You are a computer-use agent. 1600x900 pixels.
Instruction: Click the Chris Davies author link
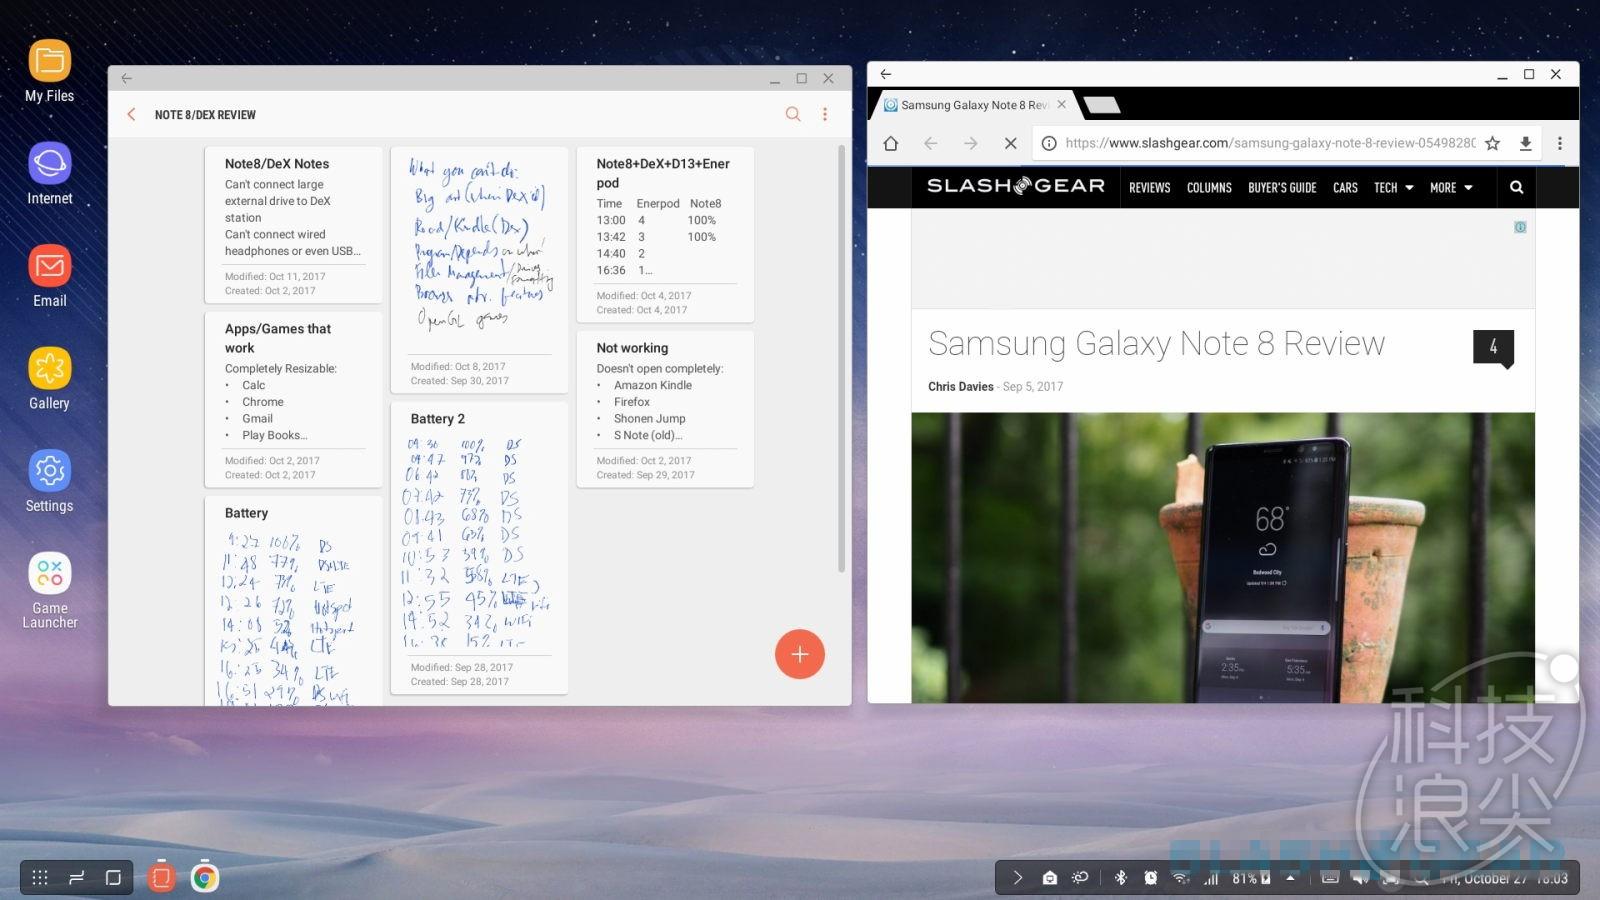point(959,386)
